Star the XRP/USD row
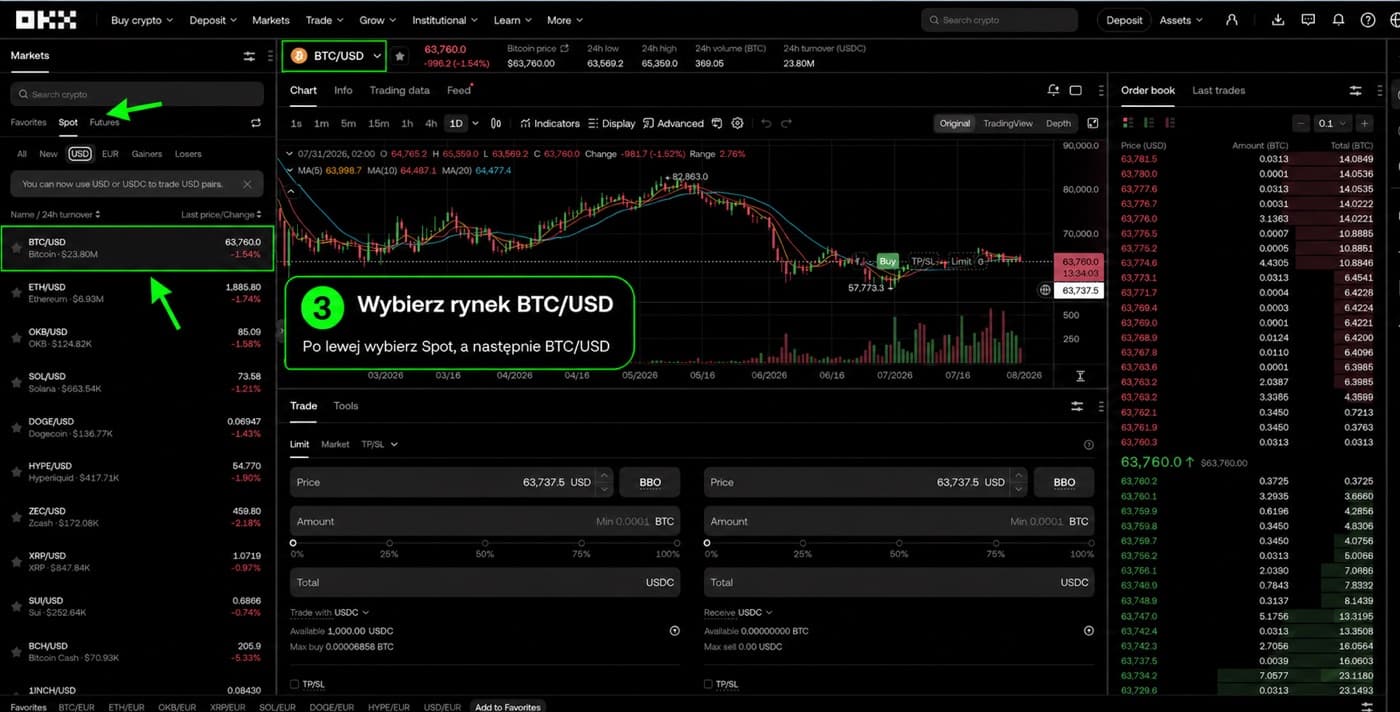1400x712 pixels. [16, 562]
